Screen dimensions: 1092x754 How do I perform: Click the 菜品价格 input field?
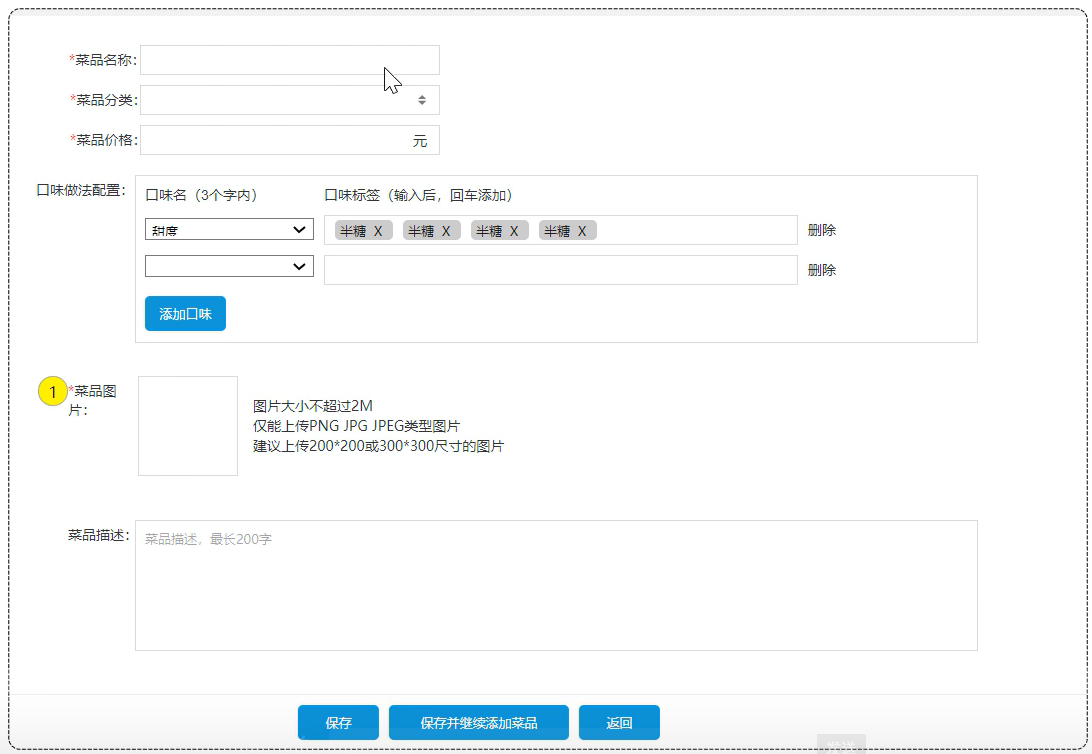coord(290,140)
